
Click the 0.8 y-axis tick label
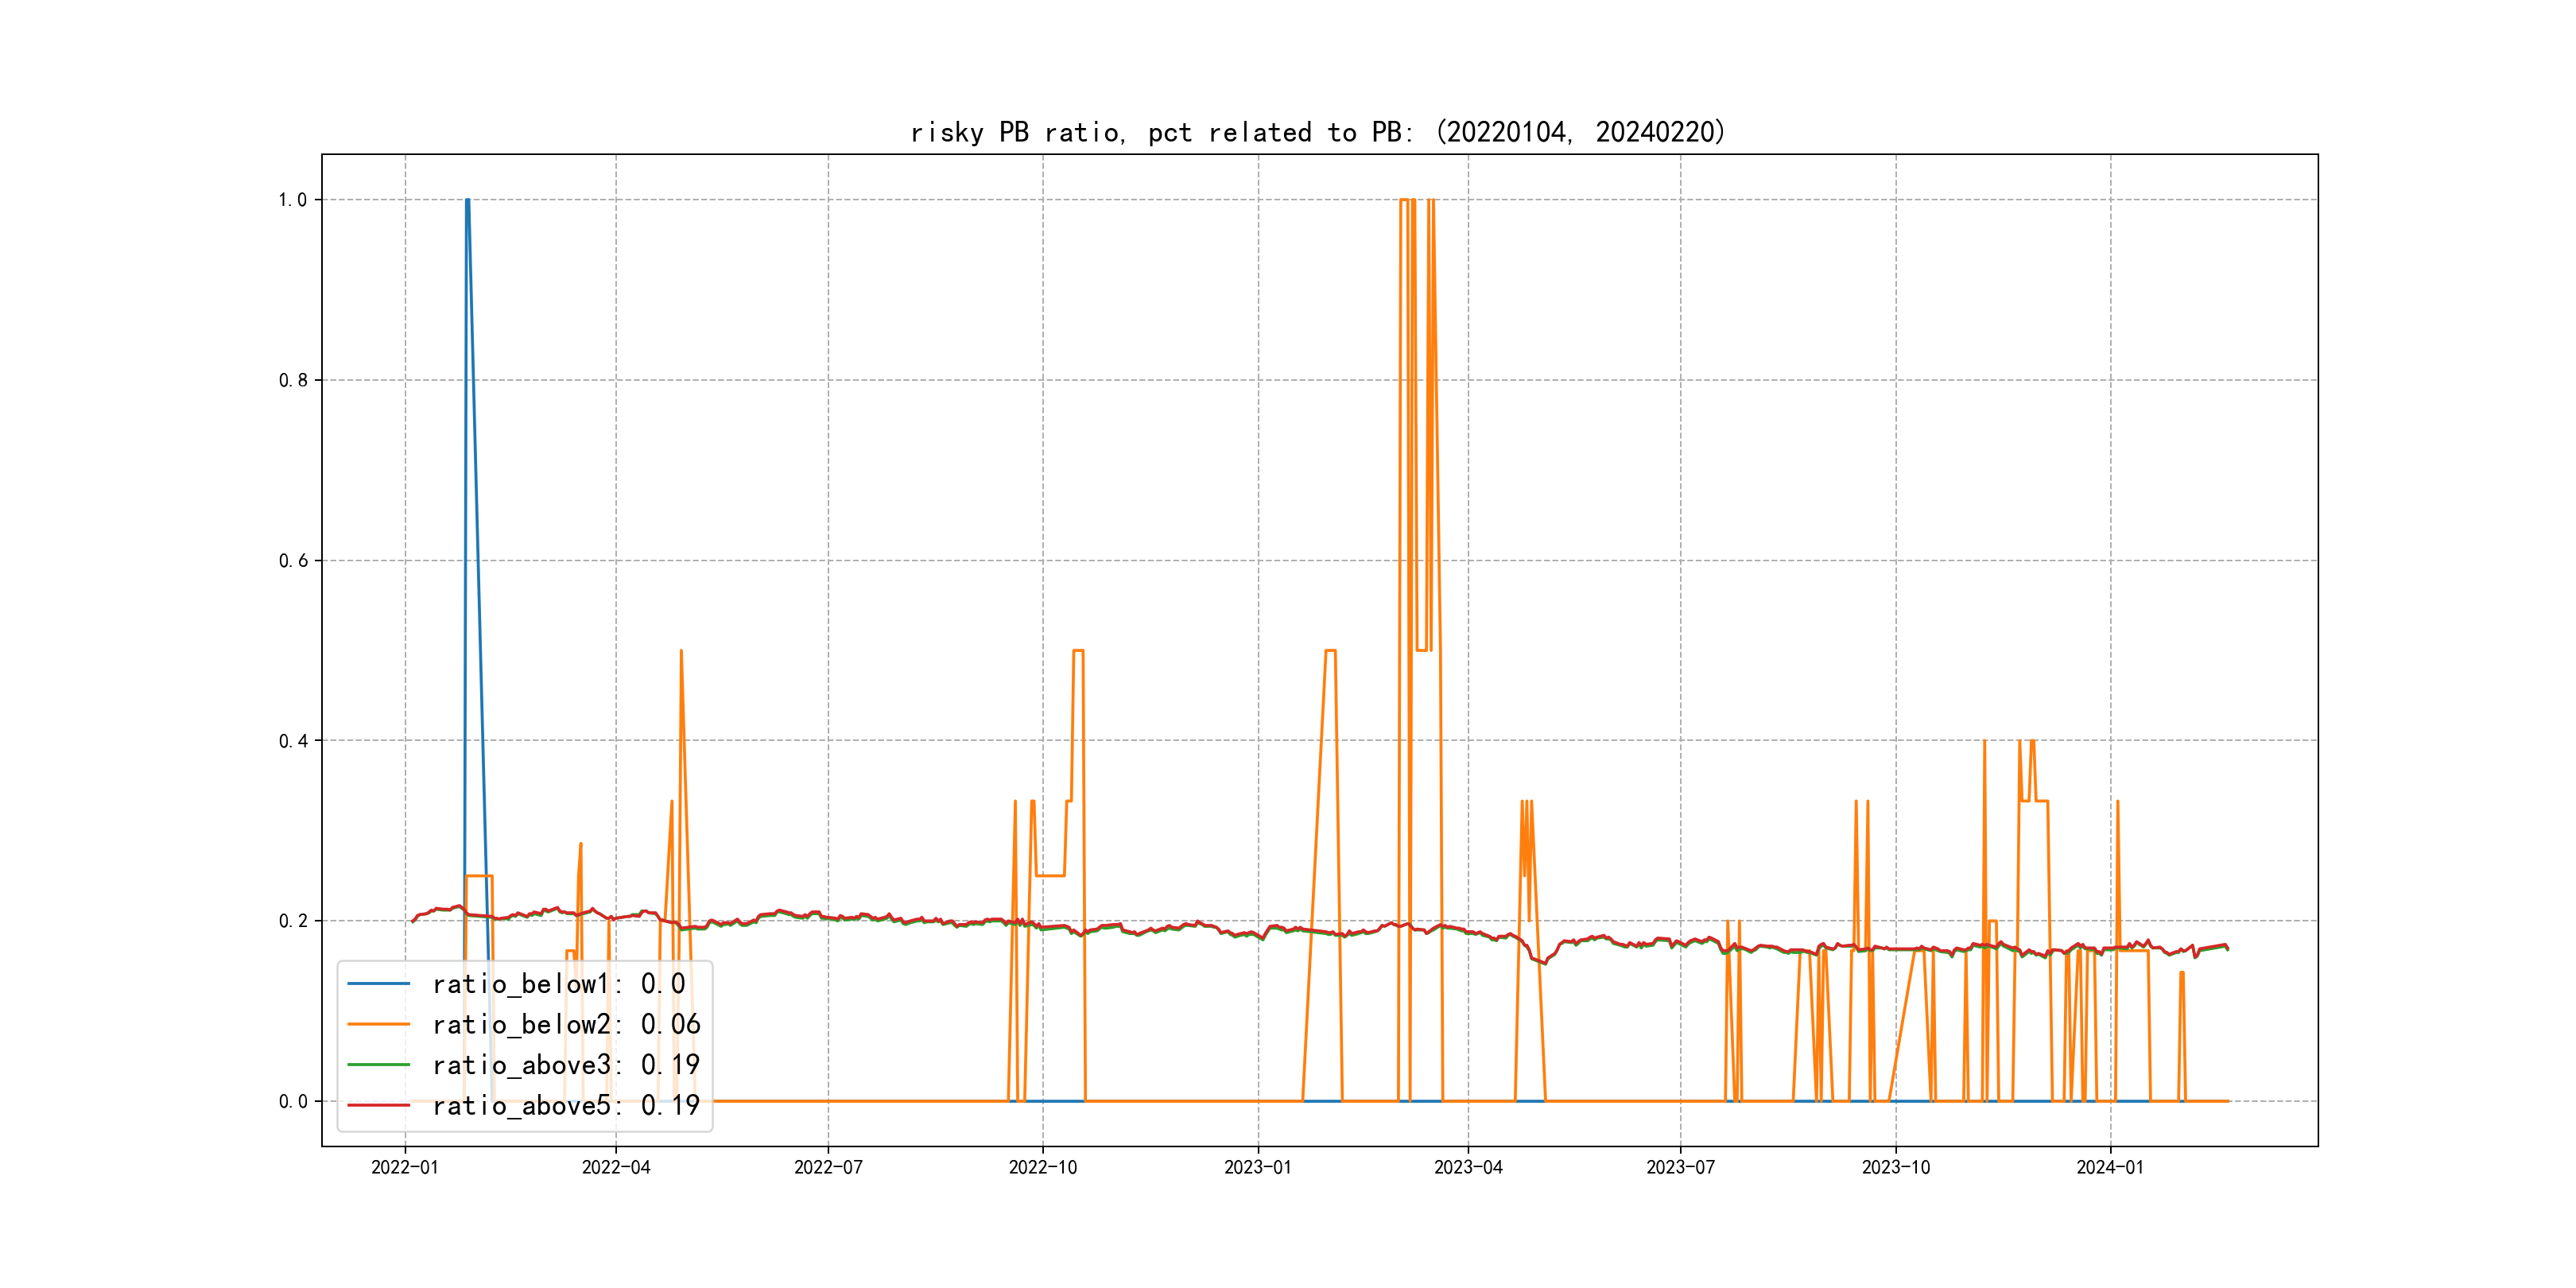(293, 380)
